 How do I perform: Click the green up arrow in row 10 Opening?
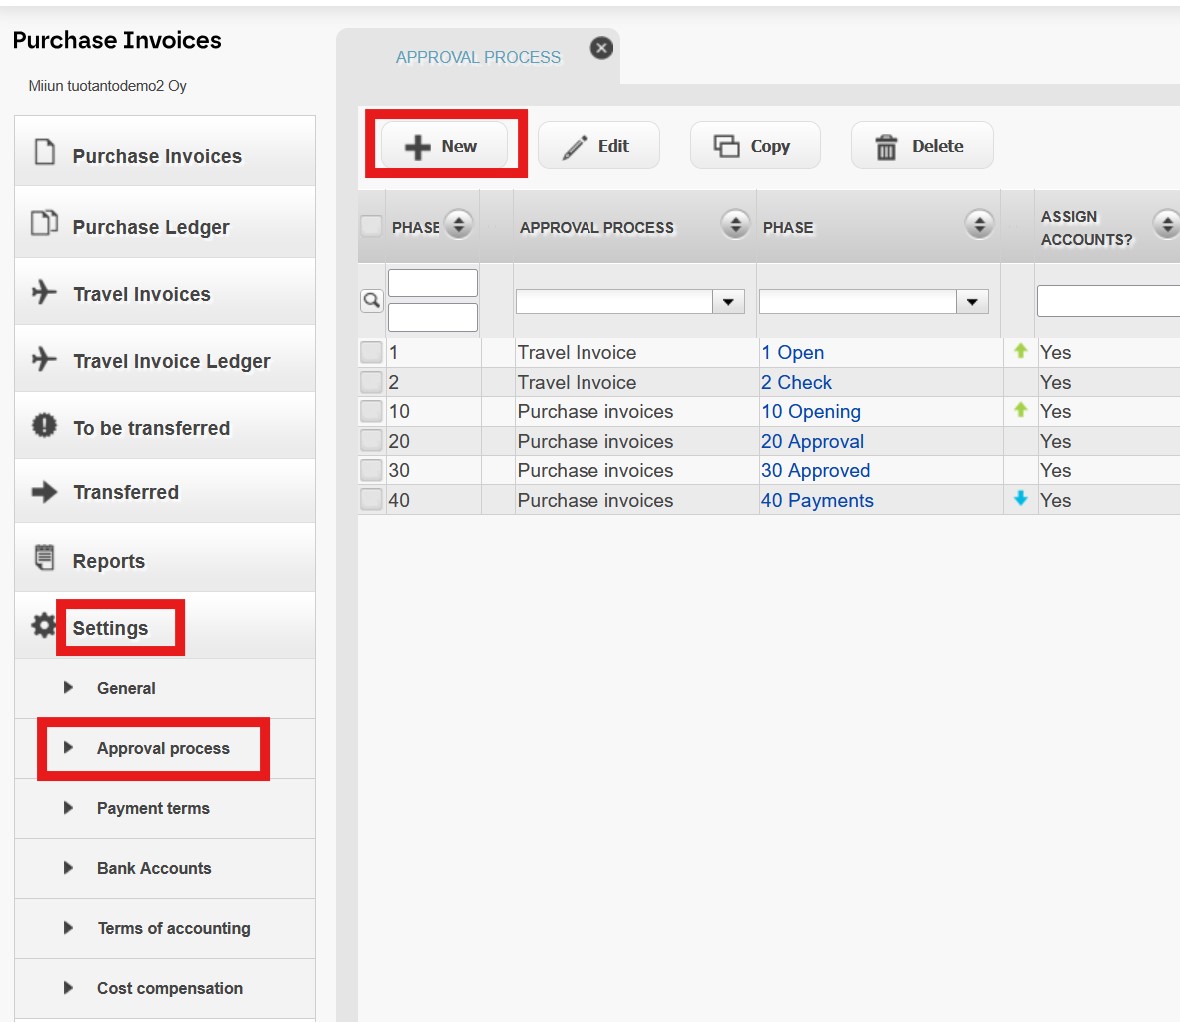point(1020,410)
